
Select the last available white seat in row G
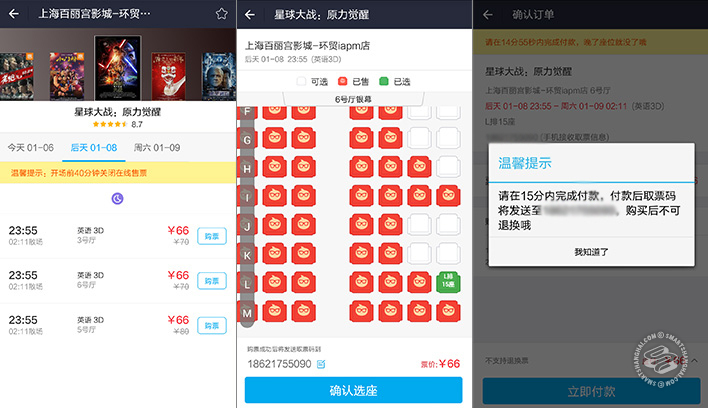tap(448, 138)
